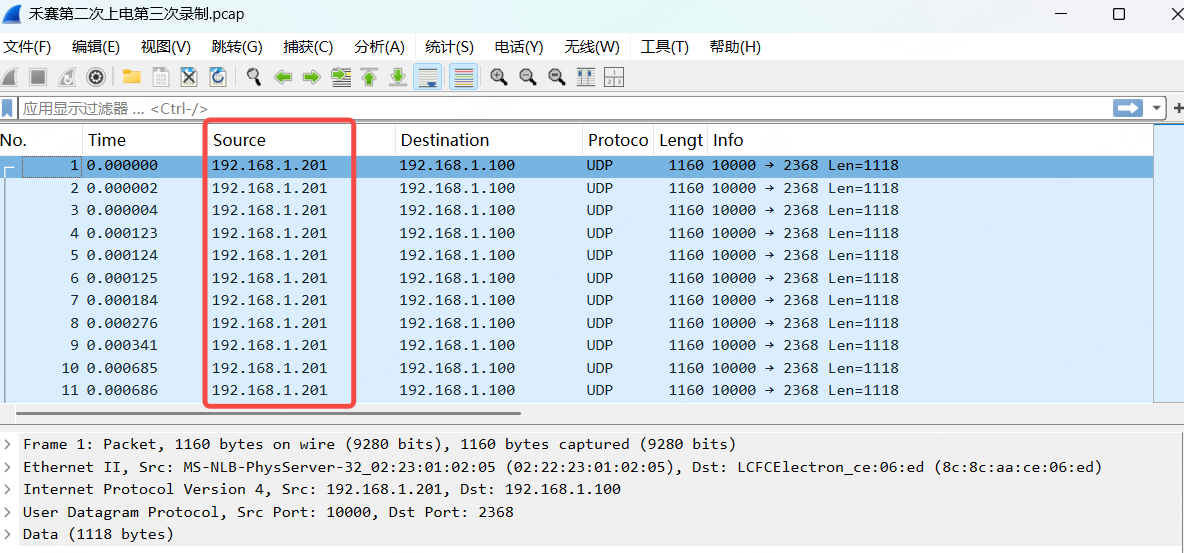Image resolution: width=1184 pixels, height=553 pixels.
Task: Open recent display filters dropdown
Action: tap(1156, 108)
